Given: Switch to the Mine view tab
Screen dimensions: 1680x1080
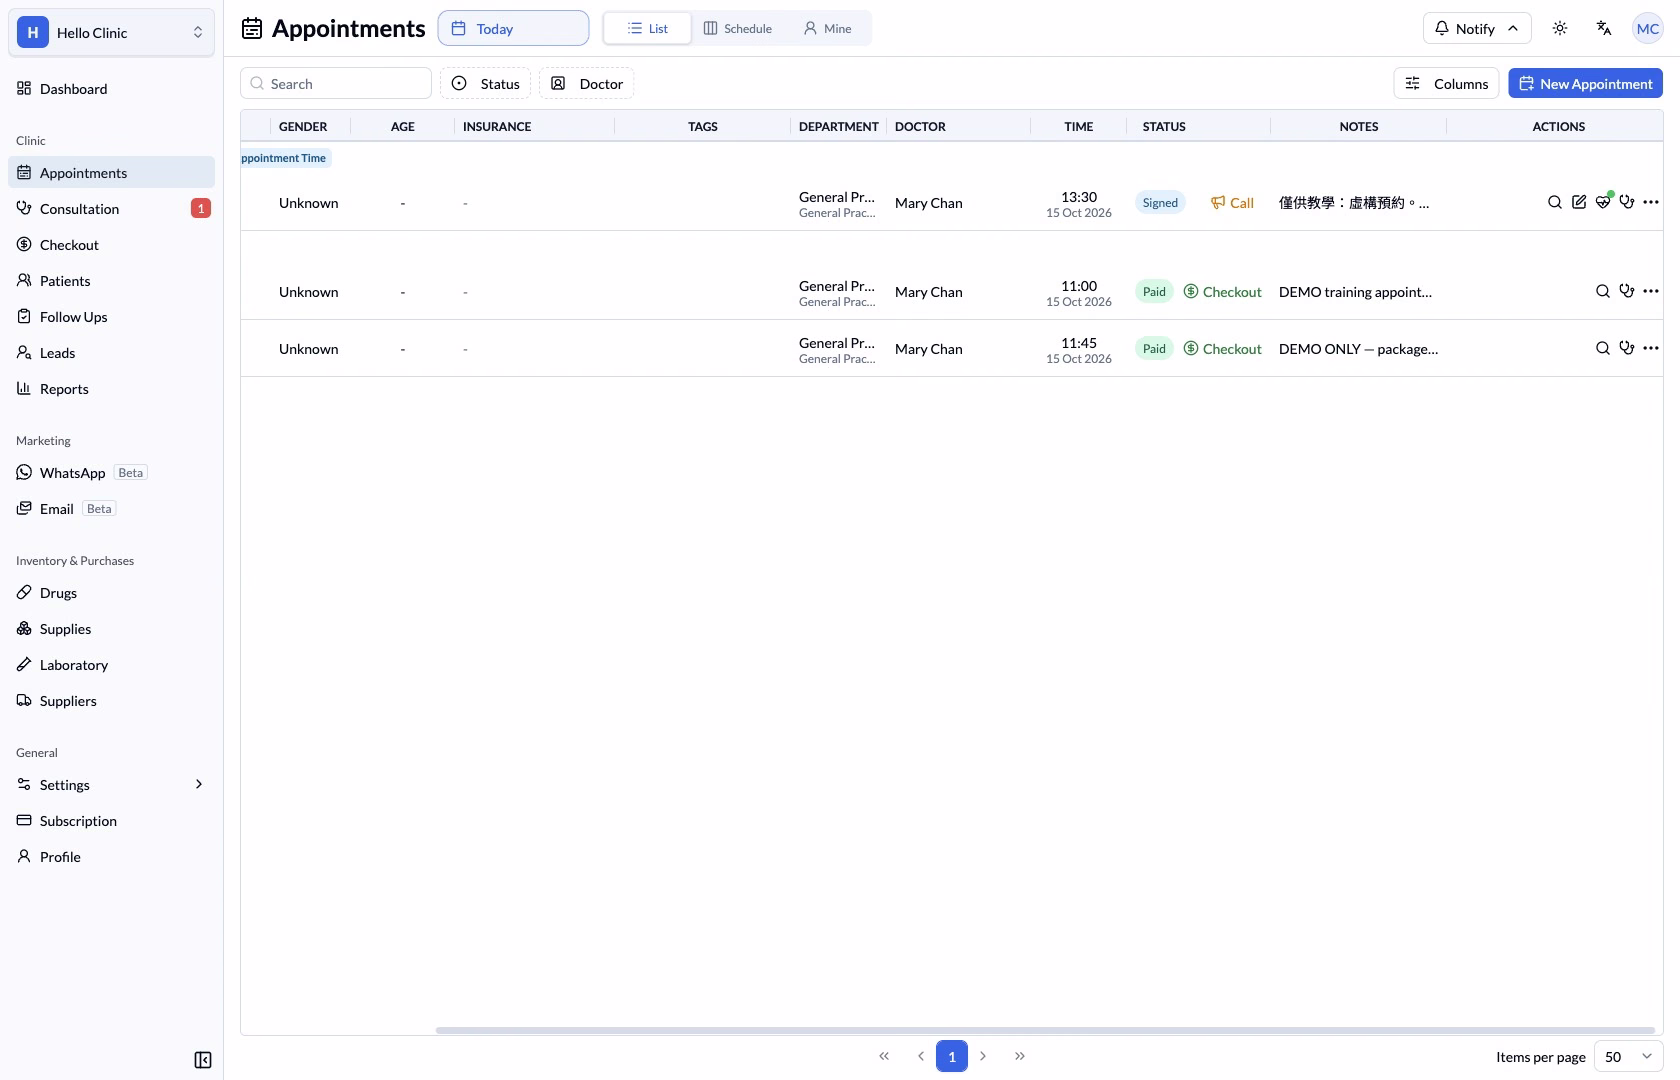Looking at the screenshot, I should pyautogui.click(x=828, y=28).
